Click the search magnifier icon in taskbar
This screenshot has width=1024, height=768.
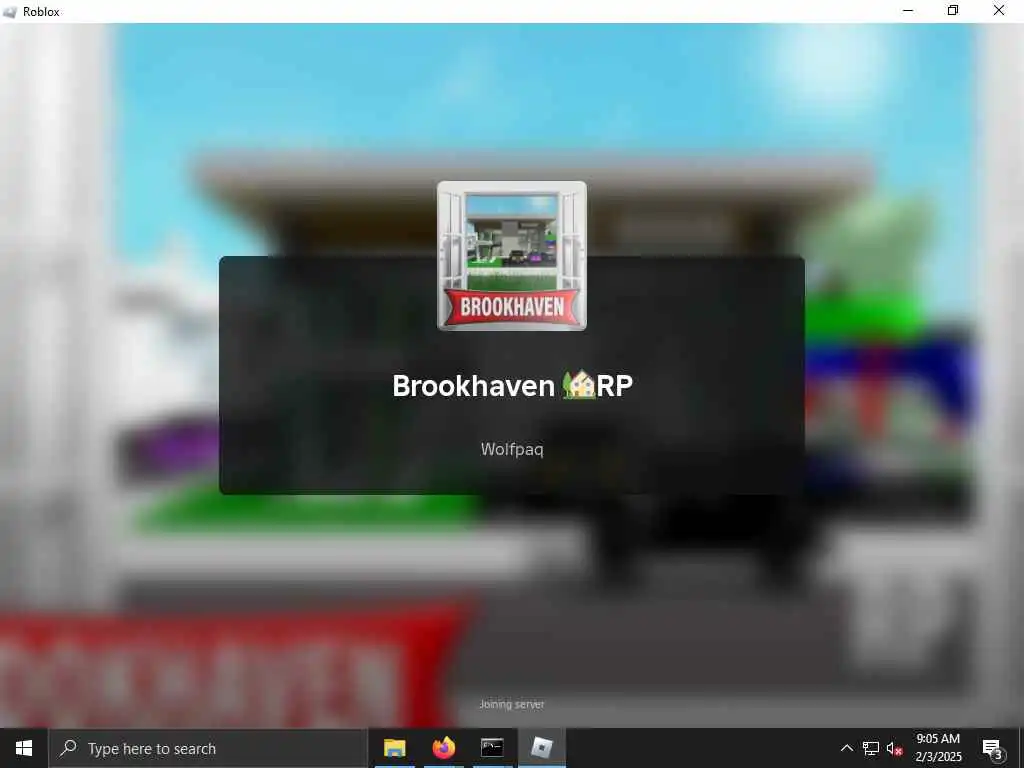[68, 748]
